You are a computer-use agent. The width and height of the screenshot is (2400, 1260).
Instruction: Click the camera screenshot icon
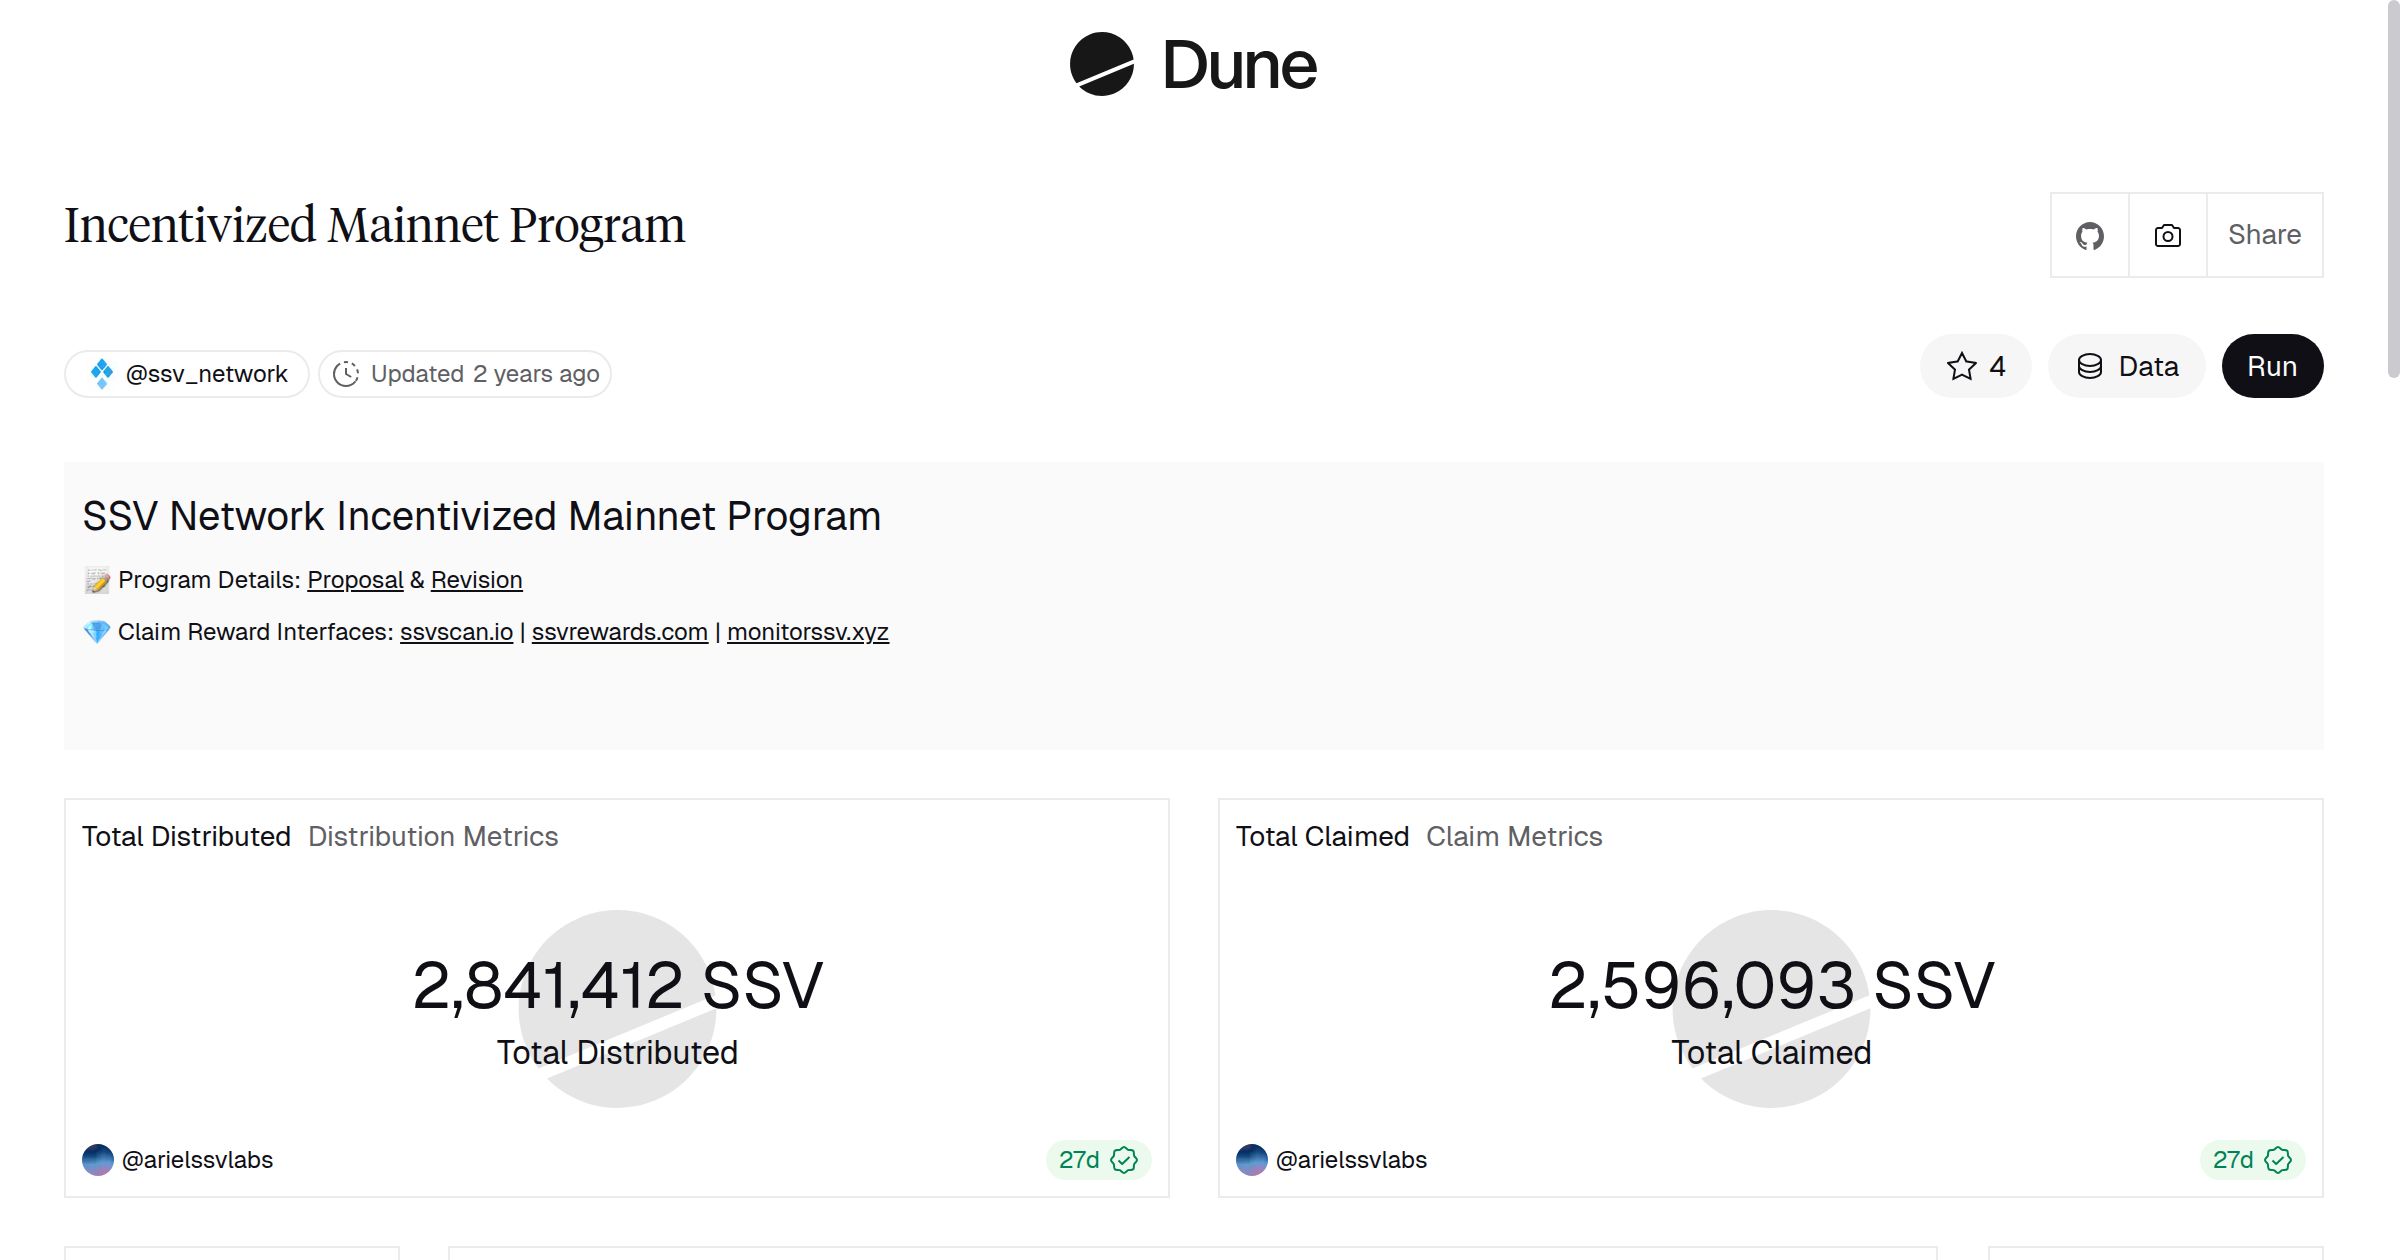tap(2168, 235)
